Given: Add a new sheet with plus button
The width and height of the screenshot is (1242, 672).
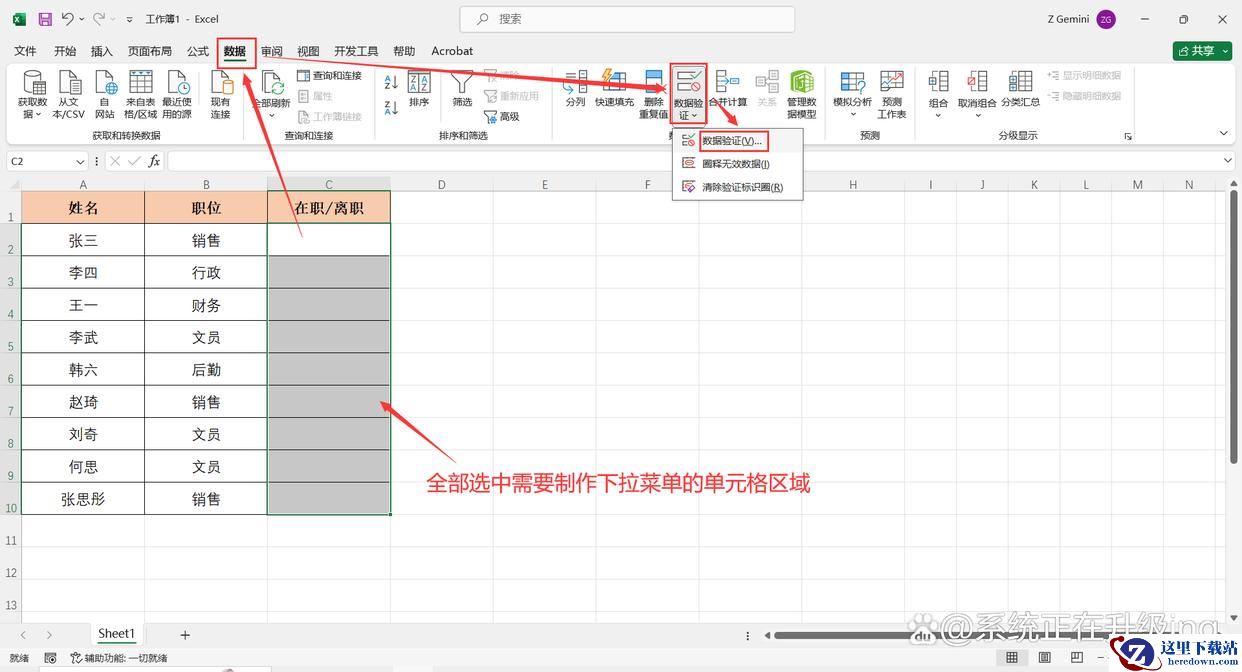Looking at the screenshot, I should (x=185, y=634).
